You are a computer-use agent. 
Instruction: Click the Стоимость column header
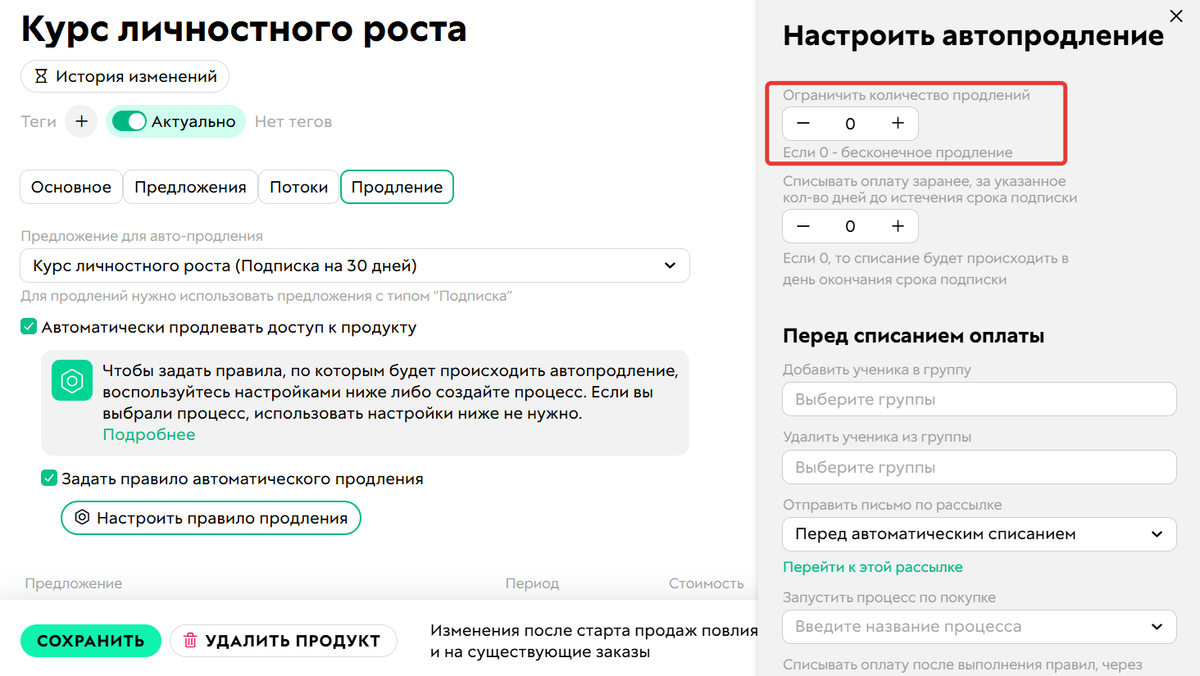[706, 584]
